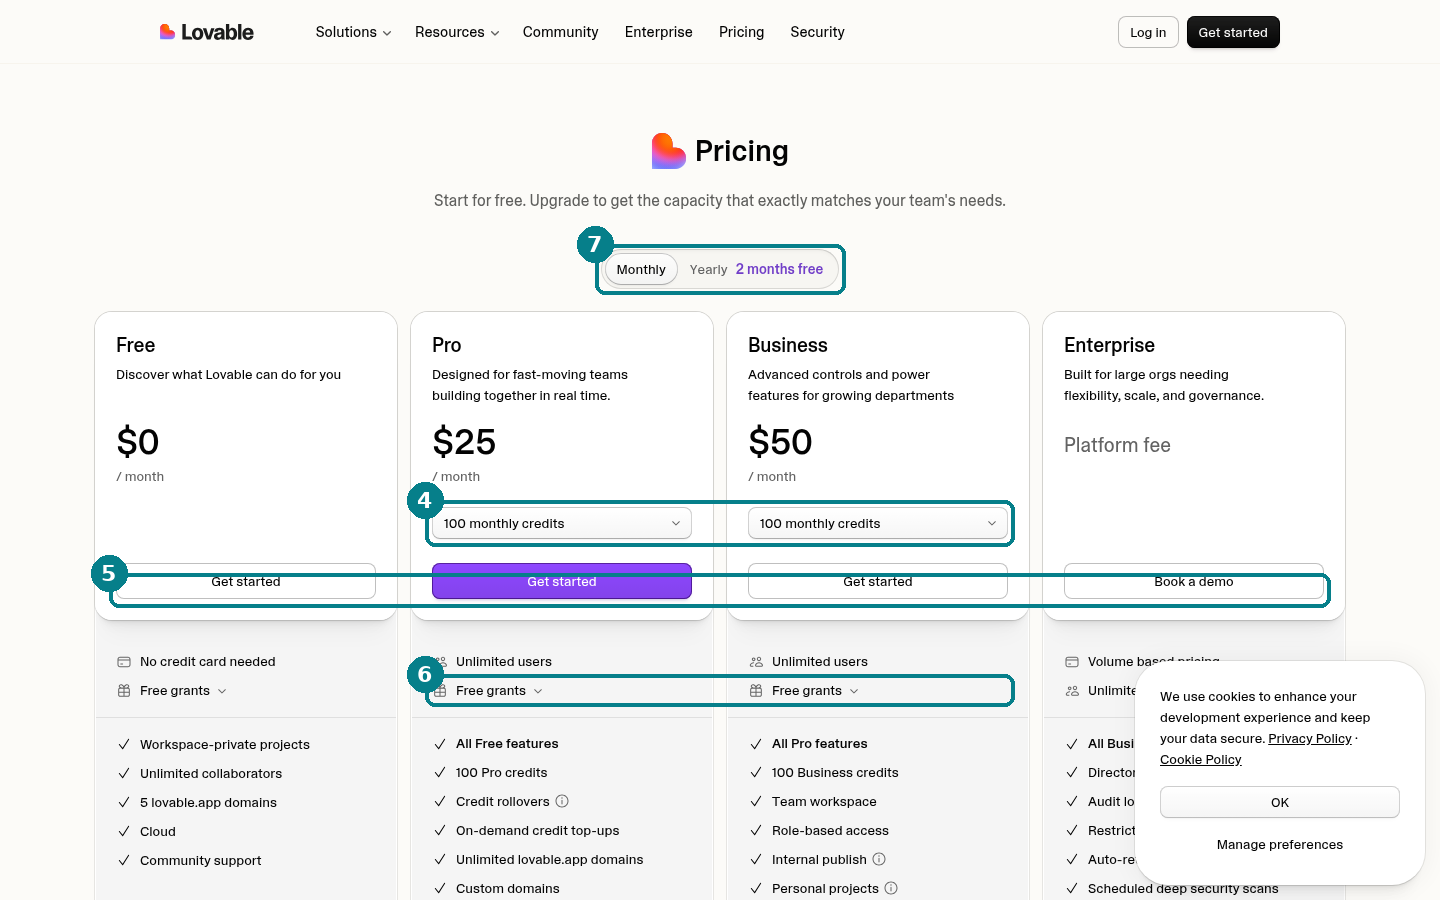Click heart logo beside Pricing heading
Image resolution: width=1440 pixels, height=900 pixels.
pos(668,151)
